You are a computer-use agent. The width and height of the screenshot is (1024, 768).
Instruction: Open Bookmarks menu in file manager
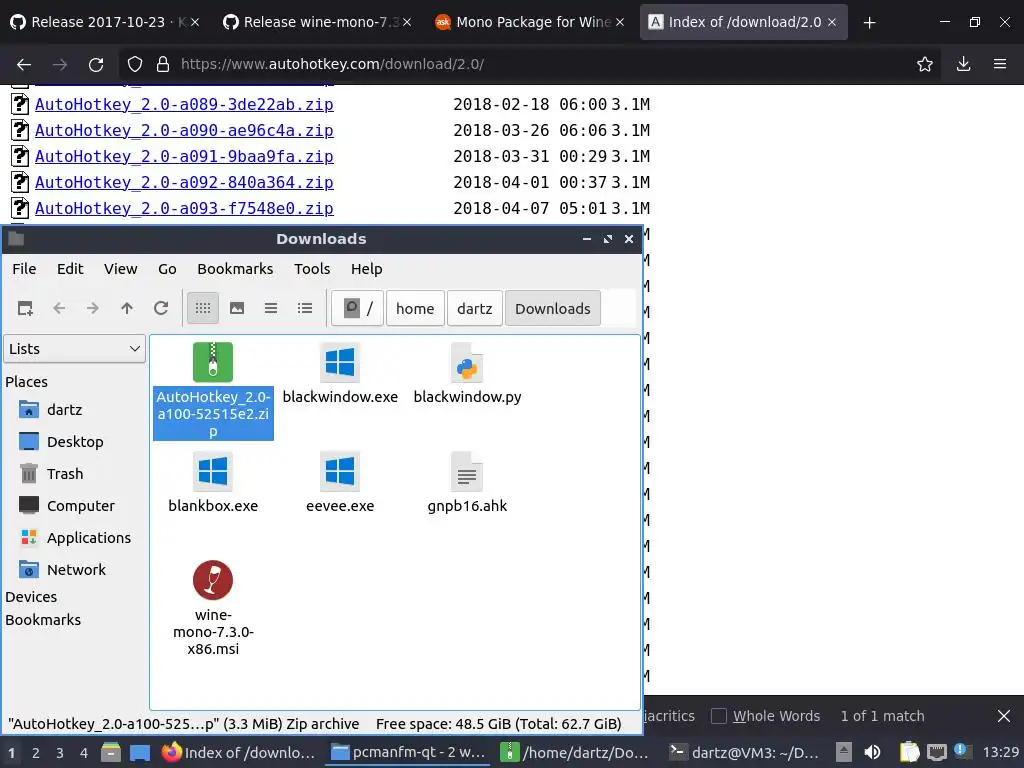pos(235,269)
